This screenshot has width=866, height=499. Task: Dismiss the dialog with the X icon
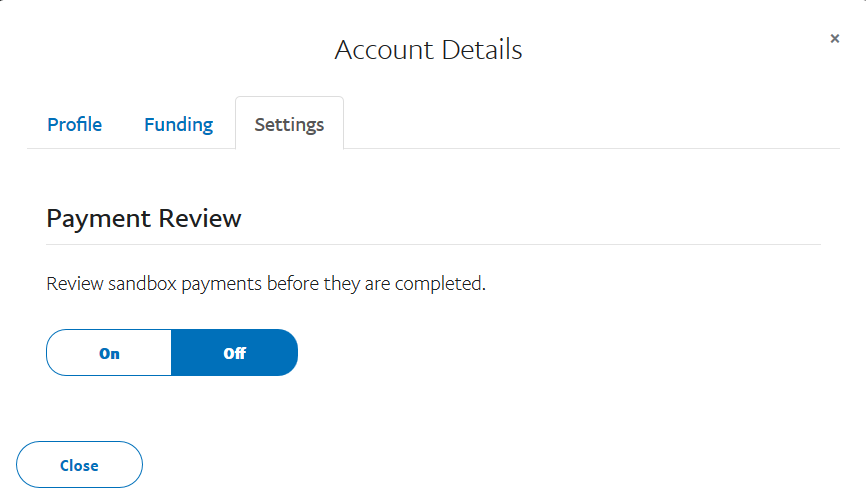[835, 39]
